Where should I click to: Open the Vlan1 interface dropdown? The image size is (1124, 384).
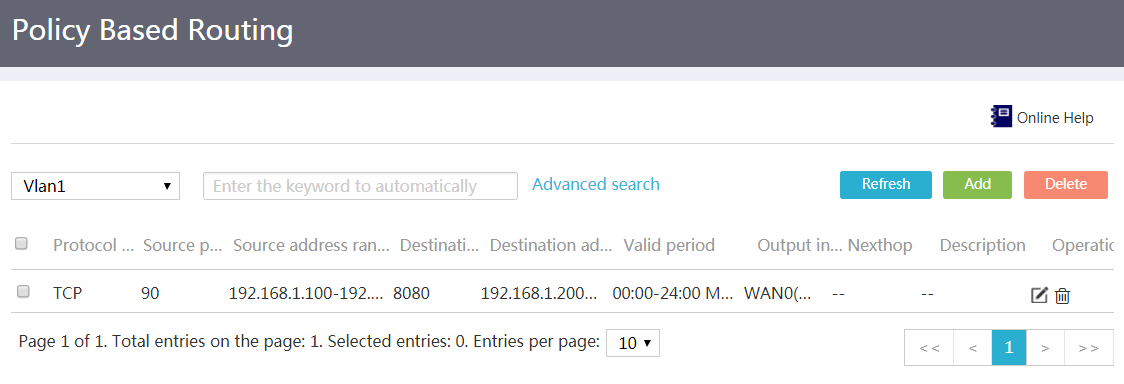(95, 186)
